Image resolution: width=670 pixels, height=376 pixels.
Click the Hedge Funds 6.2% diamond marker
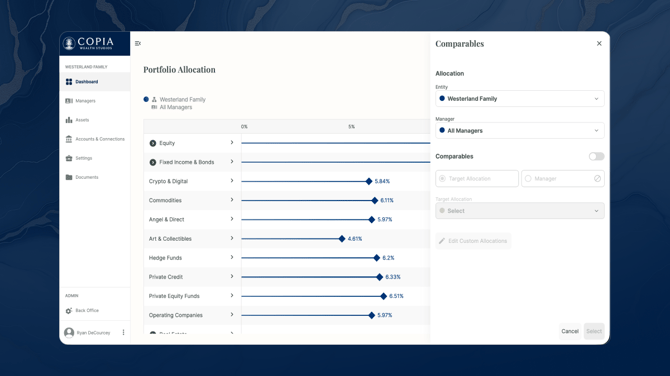click(x=376, y=258)
